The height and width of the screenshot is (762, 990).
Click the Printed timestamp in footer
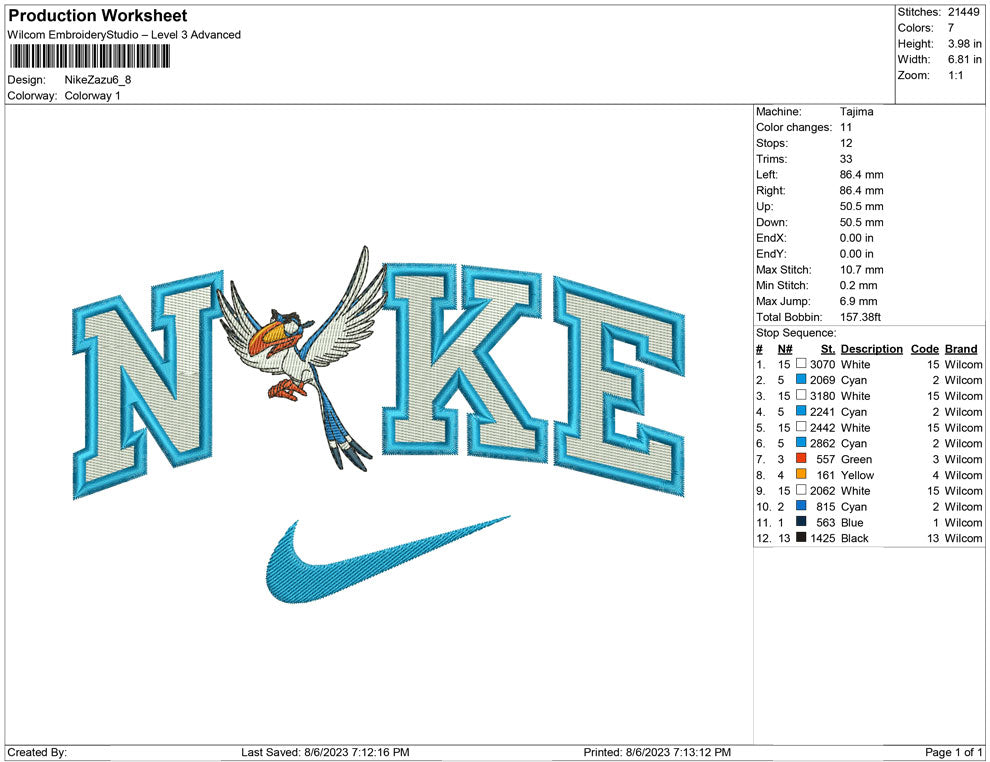(x=657, y=752)
